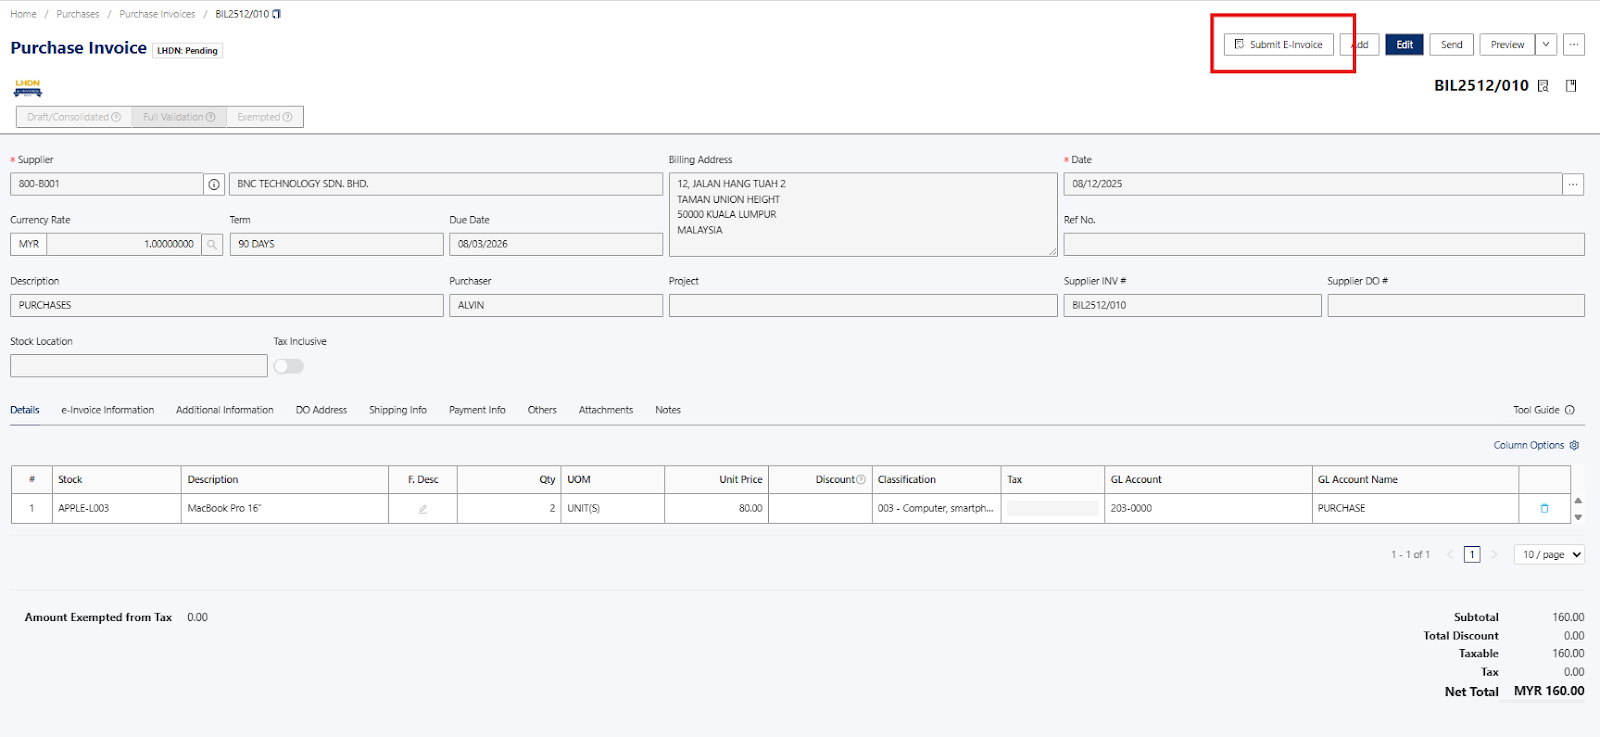Click the supplier info icon beside 800-B001

click(x=214, y=184)
